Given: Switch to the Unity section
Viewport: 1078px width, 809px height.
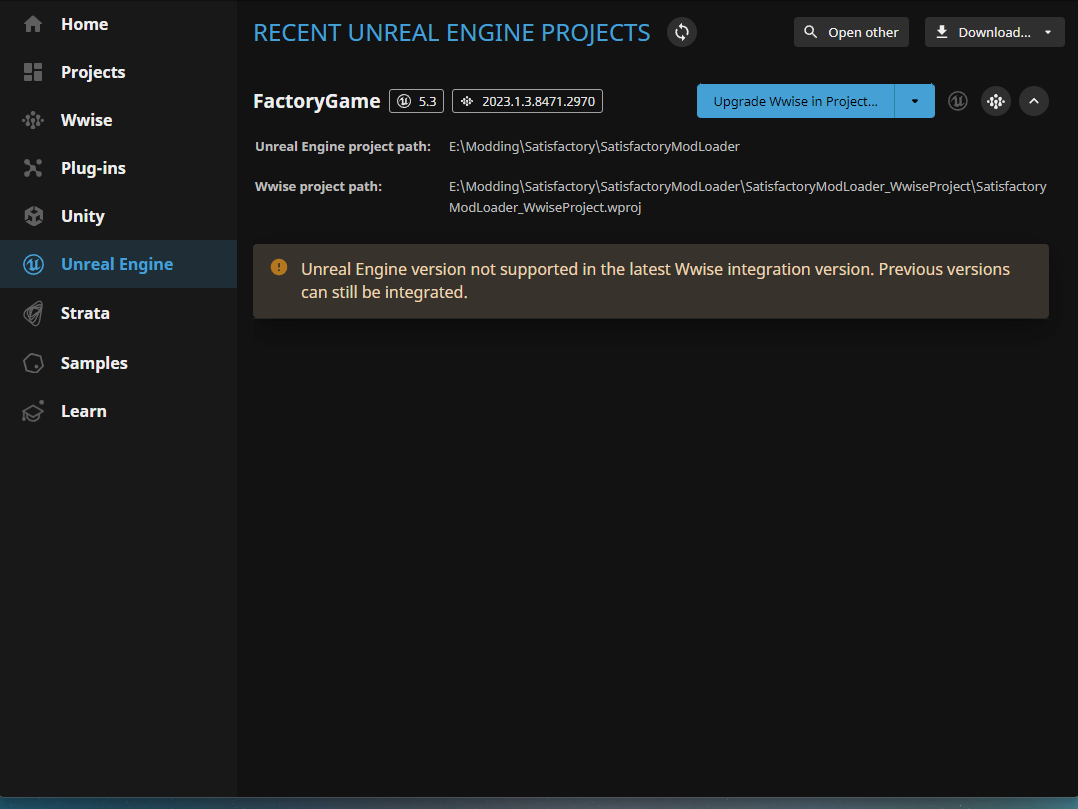Looking at the screenshot, I should coord(118,217).
